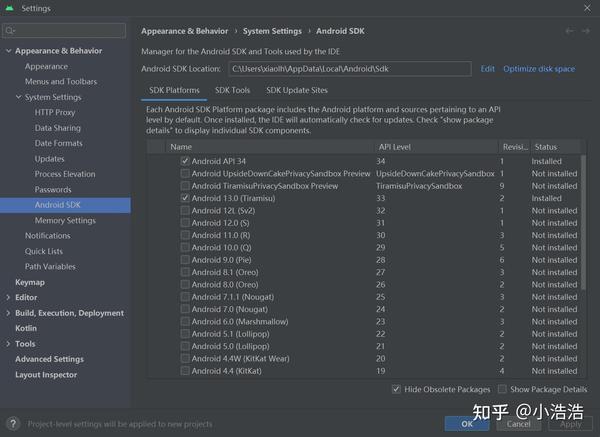
Task: Uncheck the Android API 34 checkbox
Action: (185, 161)
